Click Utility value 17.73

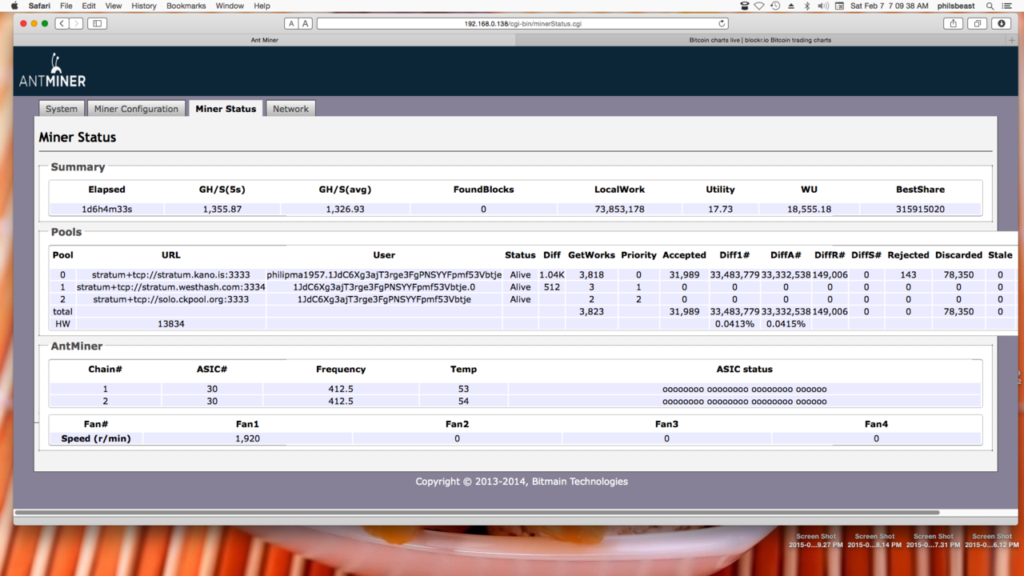pyautogui.click(x=720, y=209)
